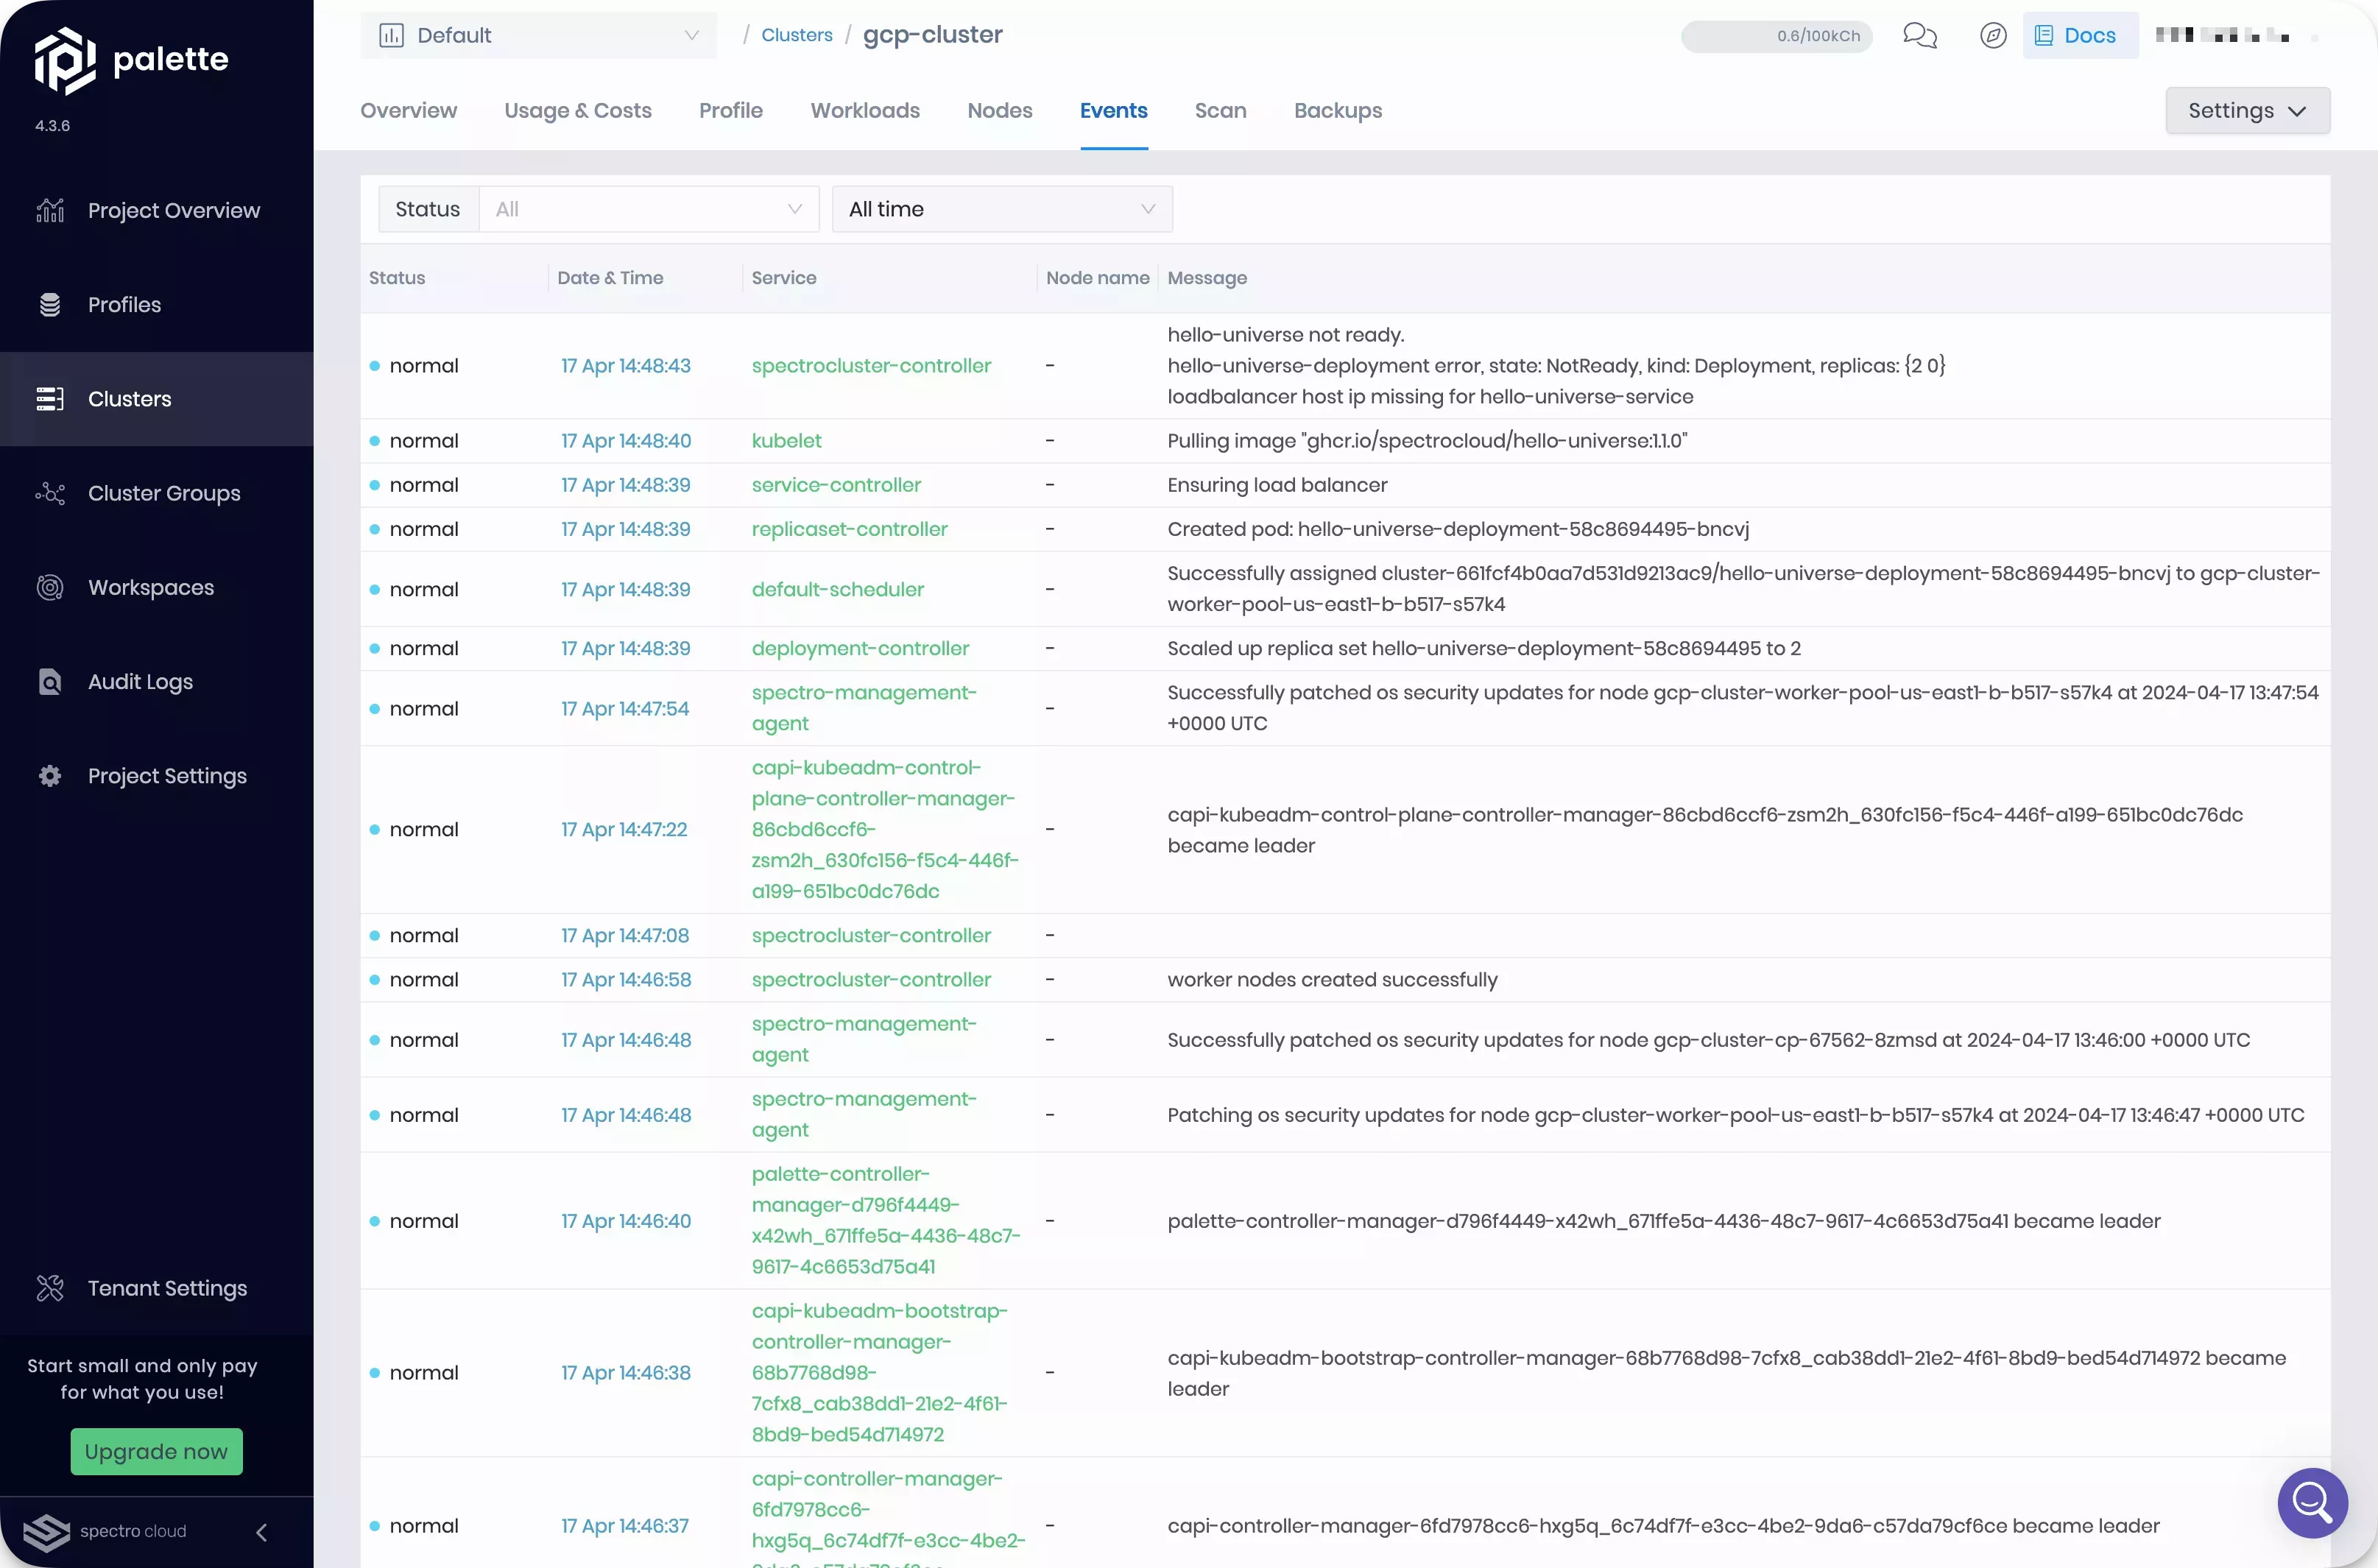Collapse sidebar with the left chevron
This screenshot has height=1568, width=2378.
(x=262, y=1532)
